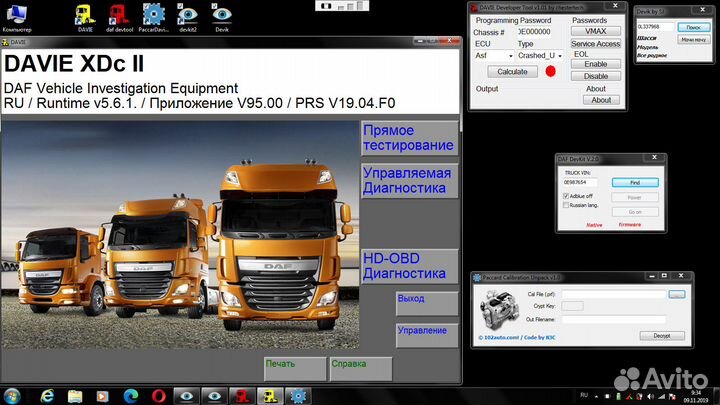Select Прямое тестирование in DAVIE
This screenshot has width=720, height=405.
pos(409,138)
